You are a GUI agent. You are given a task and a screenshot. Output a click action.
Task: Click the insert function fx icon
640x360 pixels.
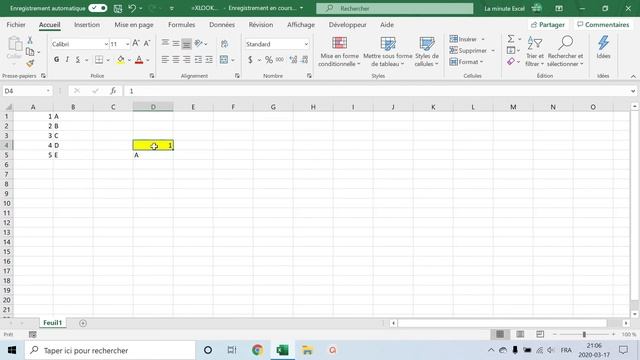113,91
